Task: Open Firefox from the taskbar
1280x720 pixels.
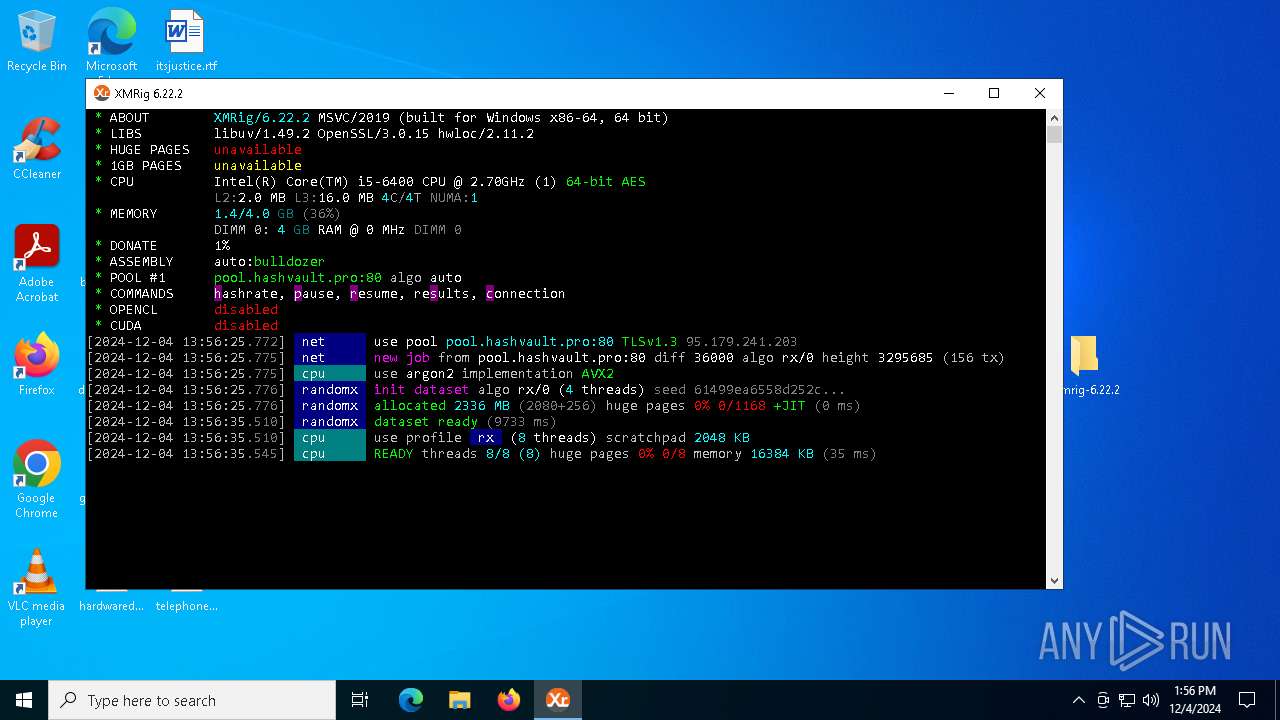Action: [509, 700]
